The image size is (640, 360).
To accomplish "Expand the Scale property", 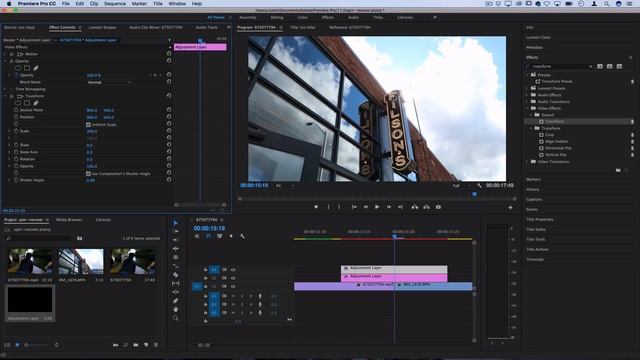I will (x=10, y=131).
